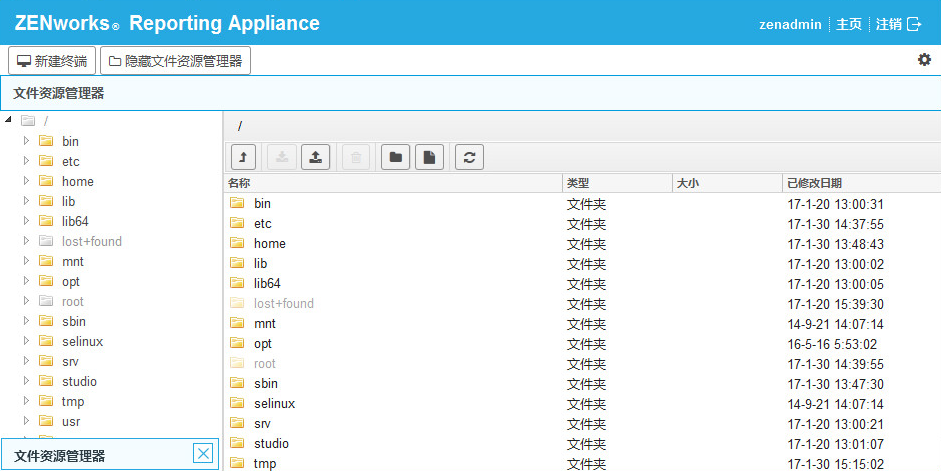Open the settings gear icon
Image resolution: width=941 pixels, height=471 pixels.
click(x=924, y=60)
